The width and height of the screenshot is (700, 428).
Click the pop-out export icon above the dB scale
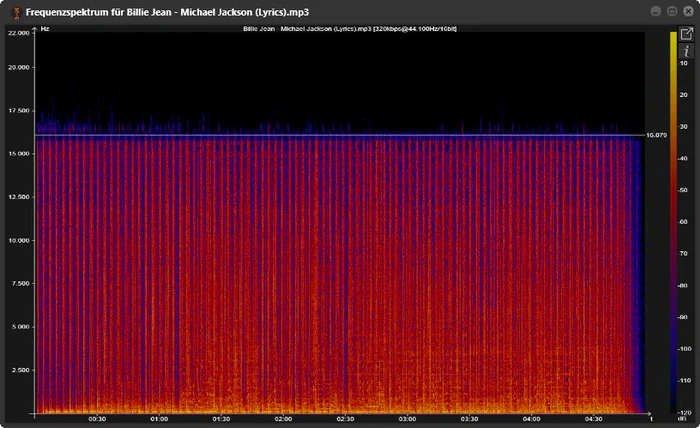(686, 34)
